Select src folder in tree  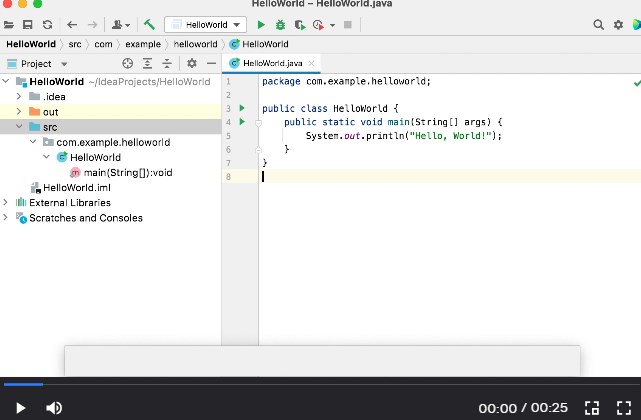(43, 127)
